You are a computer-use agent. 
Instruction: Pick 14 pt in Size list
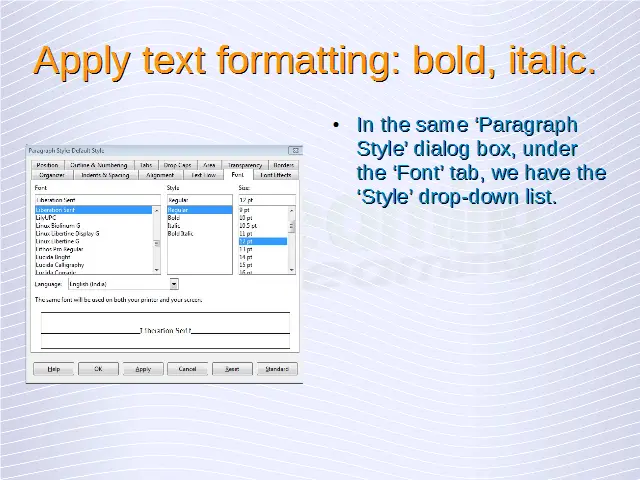pos(246,257)
